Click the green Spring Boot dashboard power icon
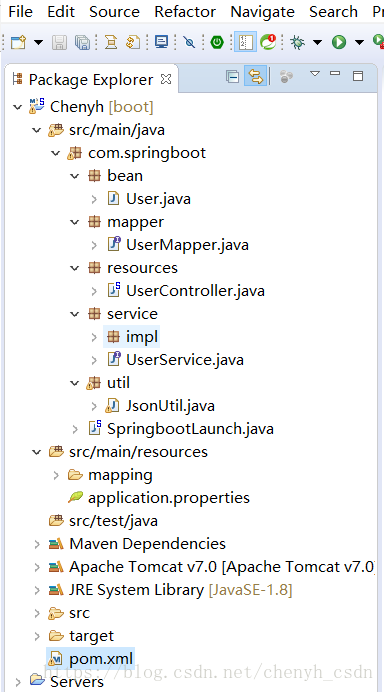The image size is (384, 692). pyautogui.click(x=217, y=42)
